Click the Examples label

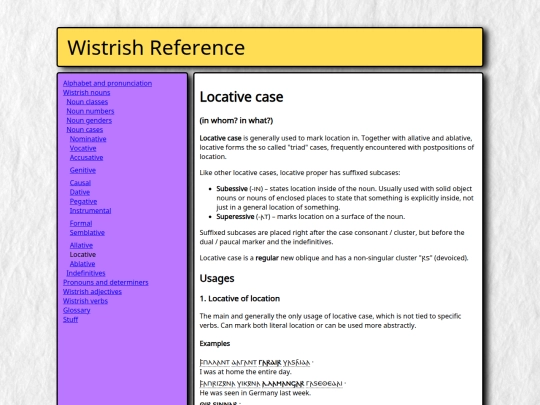click(x=215, y=344)
